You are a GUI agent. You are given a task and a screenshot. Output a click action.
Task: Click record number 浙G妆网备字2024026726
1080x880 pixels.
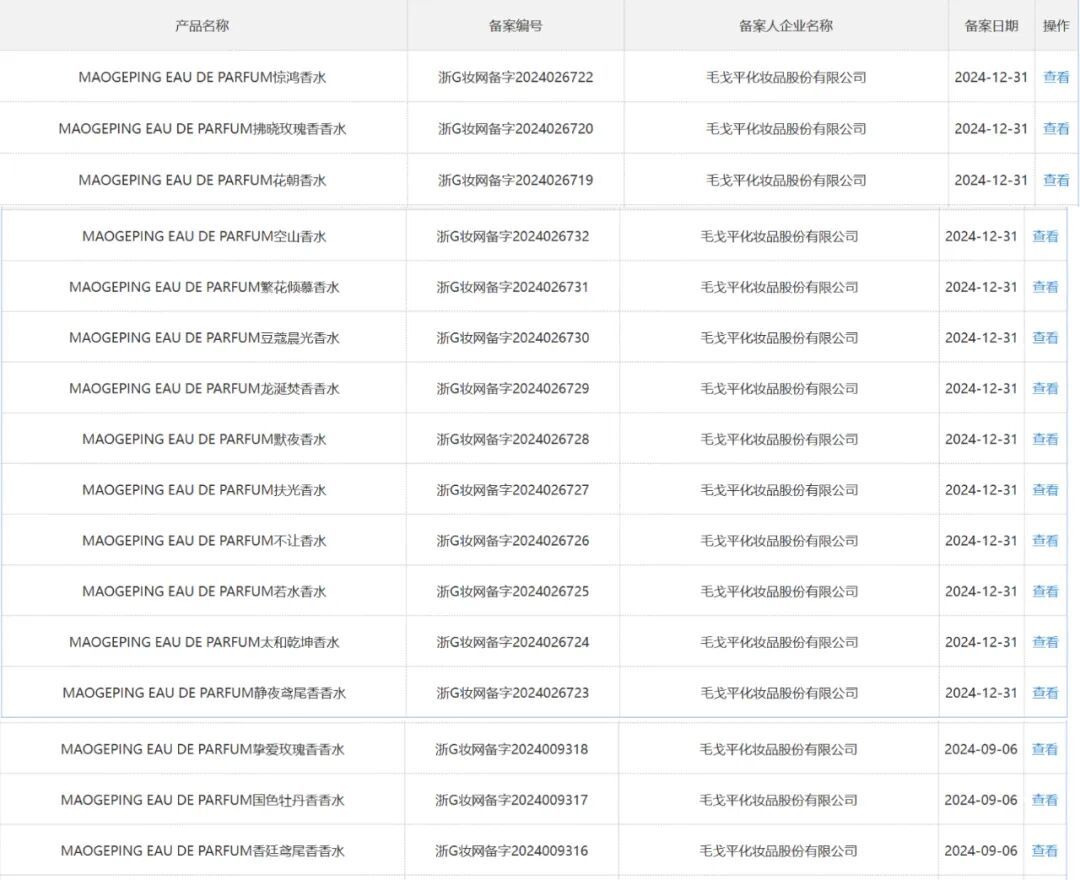[x=512, y=541]
